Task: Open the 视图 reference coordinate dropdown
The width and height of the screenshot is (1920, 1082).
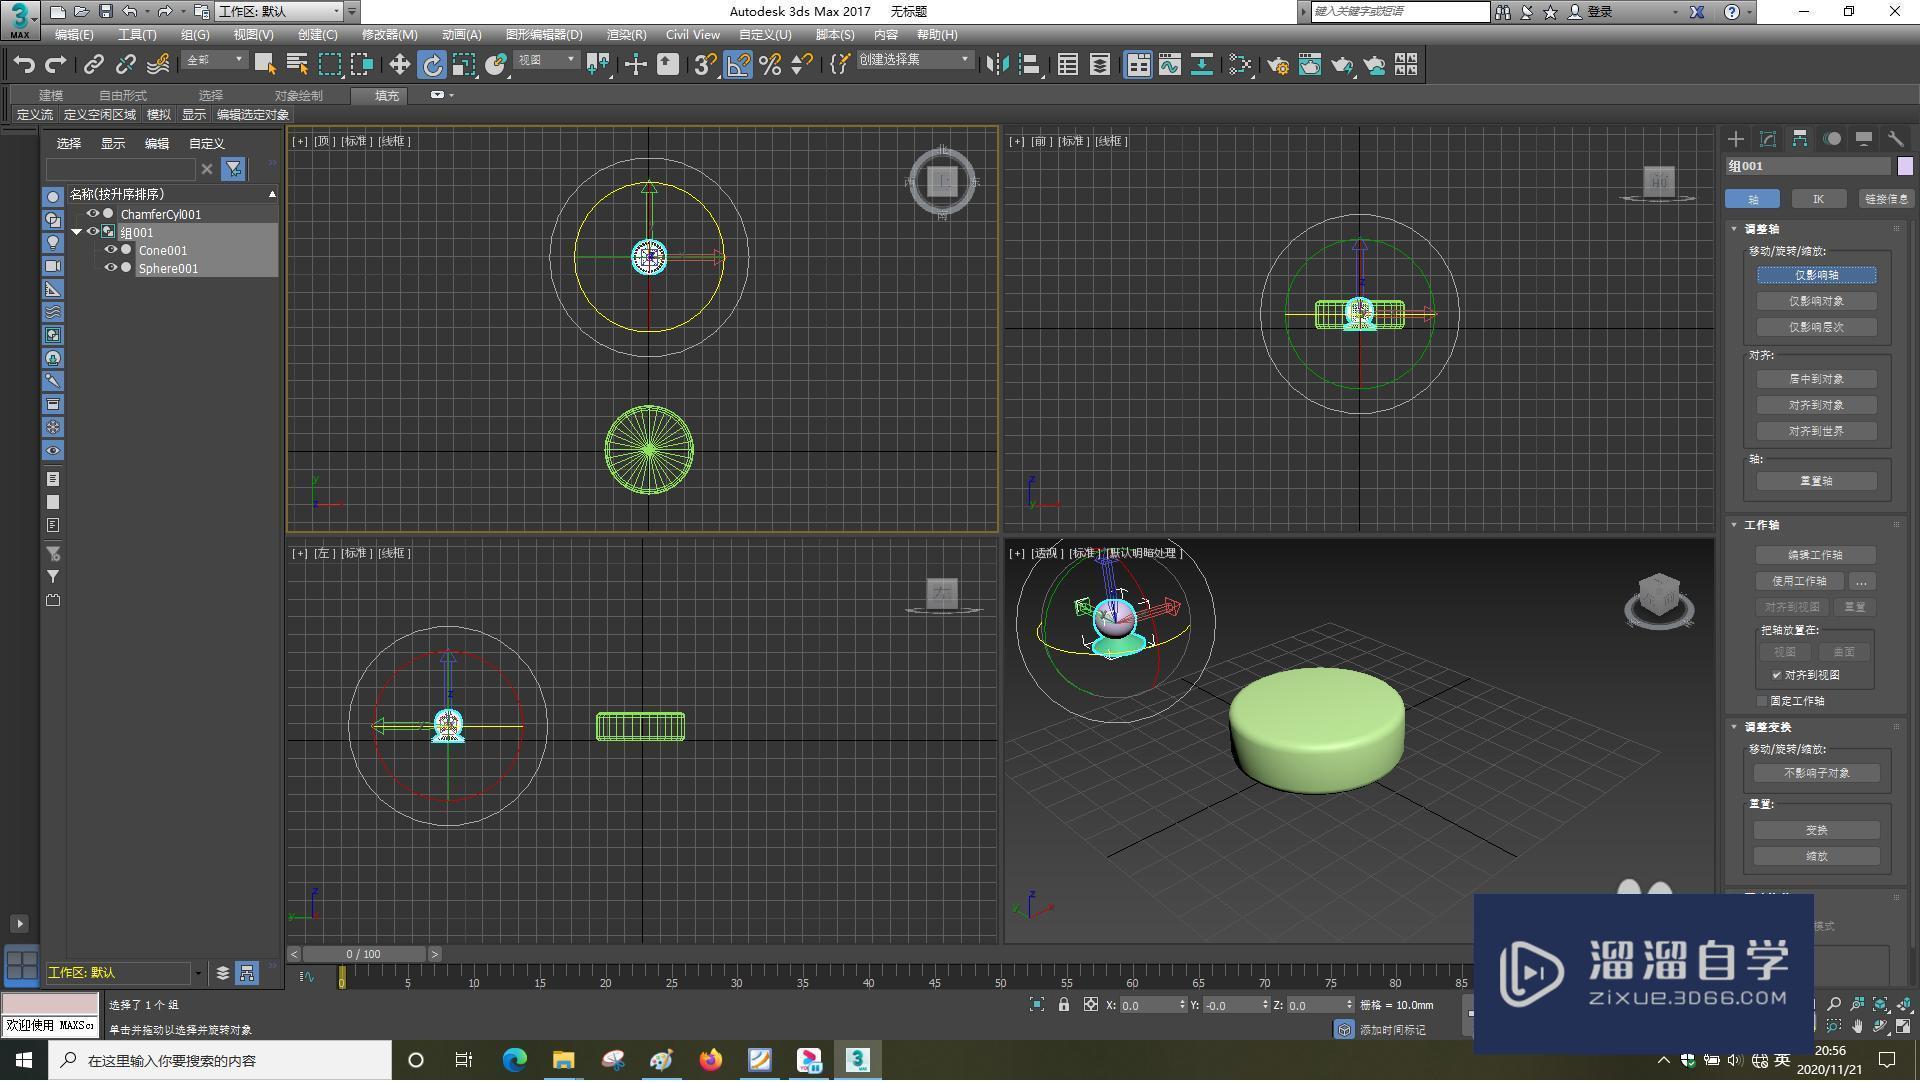Action: 546,61
